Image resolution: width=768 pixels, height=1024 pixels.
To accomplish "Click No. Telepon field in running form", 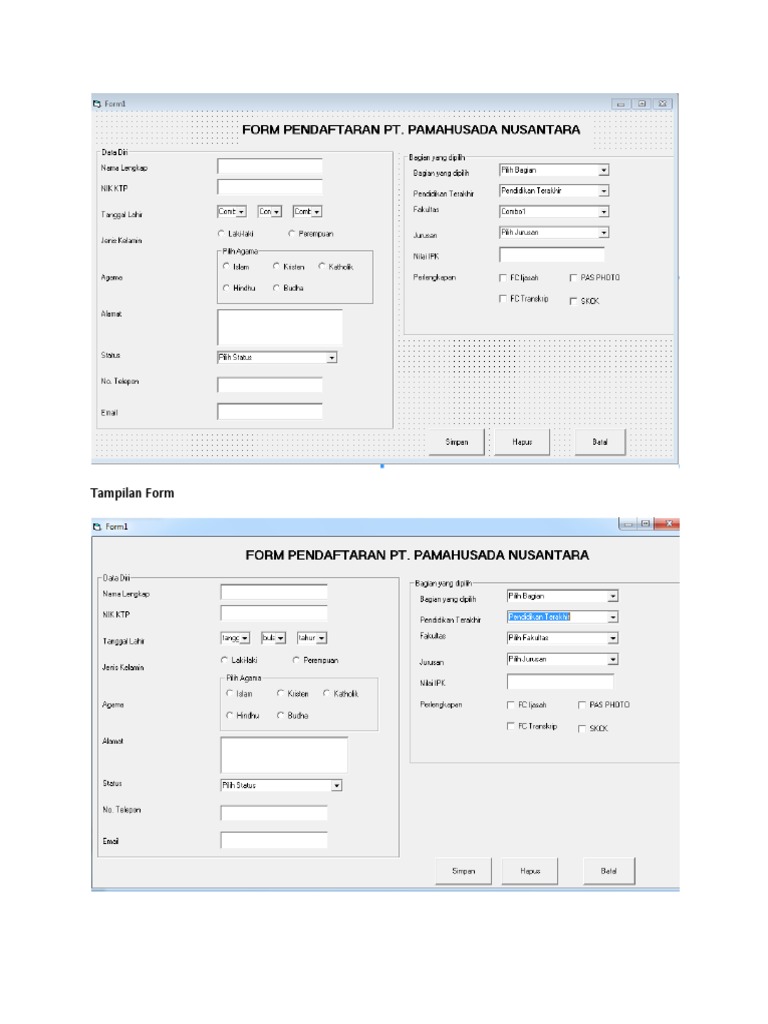I will (x=274, y=813).
